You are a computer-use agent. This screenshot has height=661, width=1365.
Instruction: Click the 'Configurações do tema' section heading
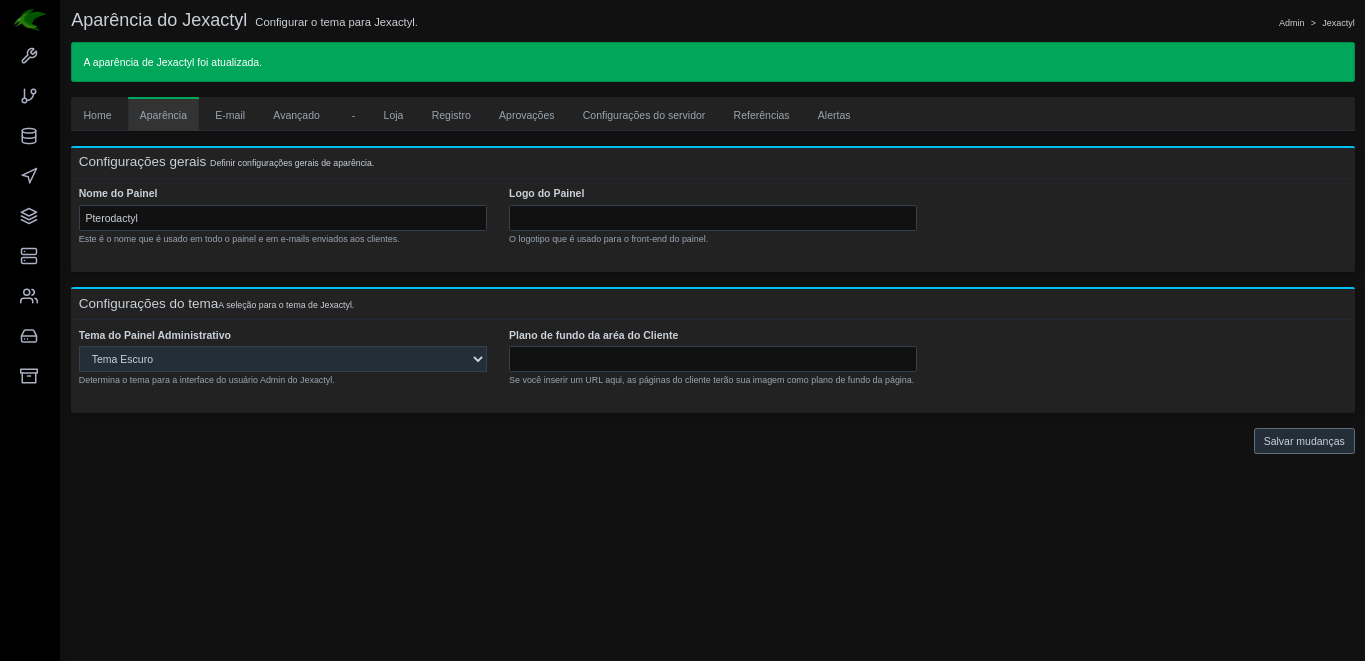coord(148,304)
